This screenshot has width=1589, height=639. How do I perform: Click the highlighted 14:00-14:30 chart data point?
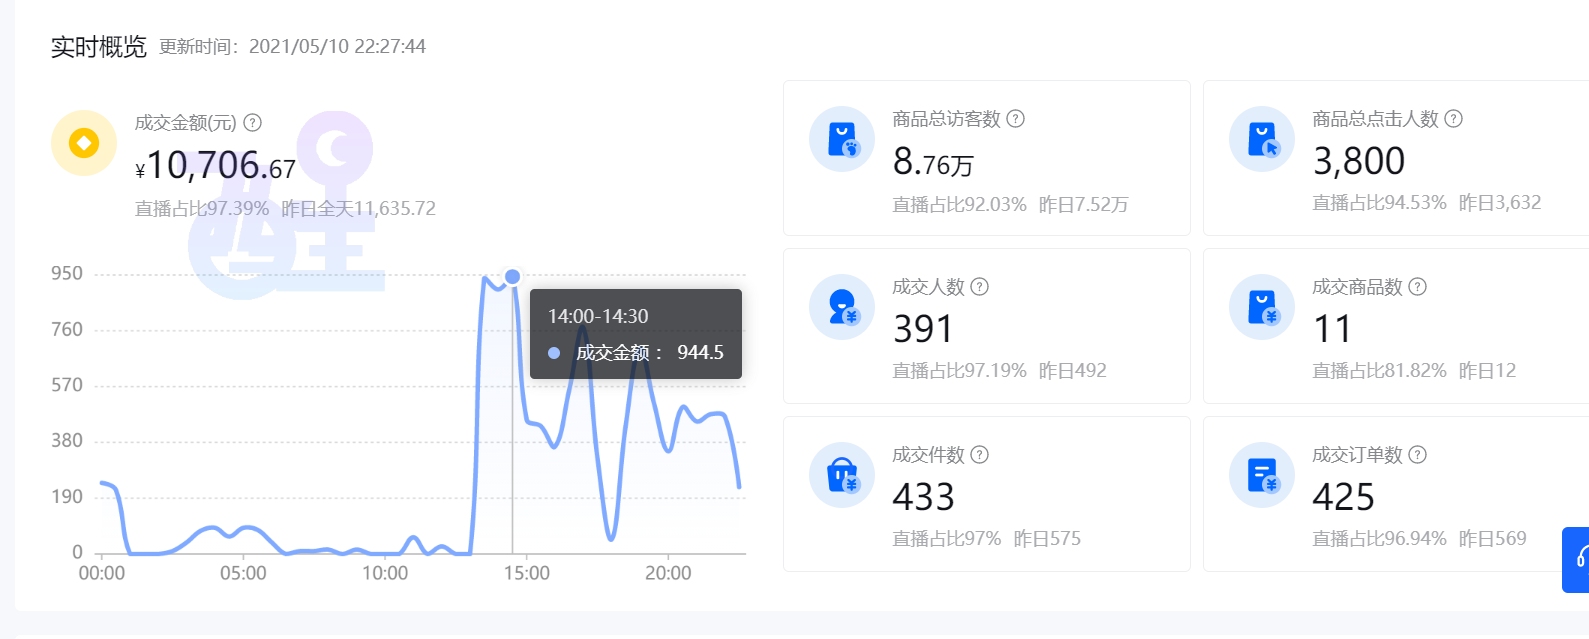coord(513,277)
